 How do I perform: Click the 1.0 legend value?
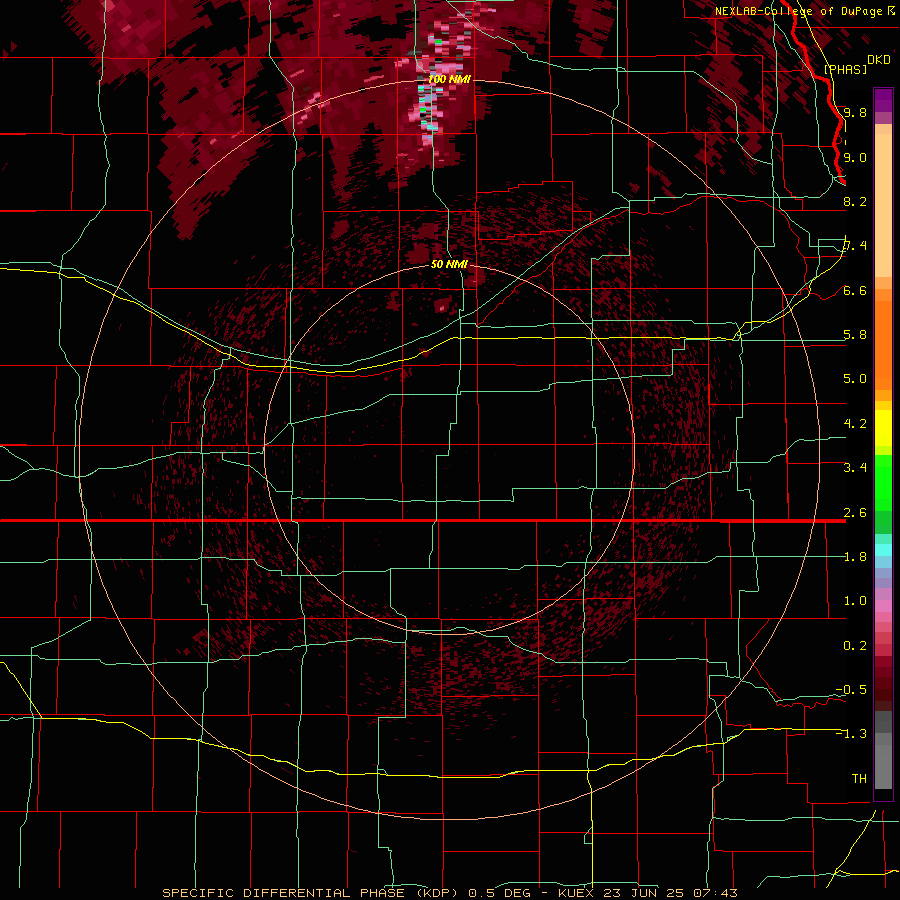[x=855, y=601]
